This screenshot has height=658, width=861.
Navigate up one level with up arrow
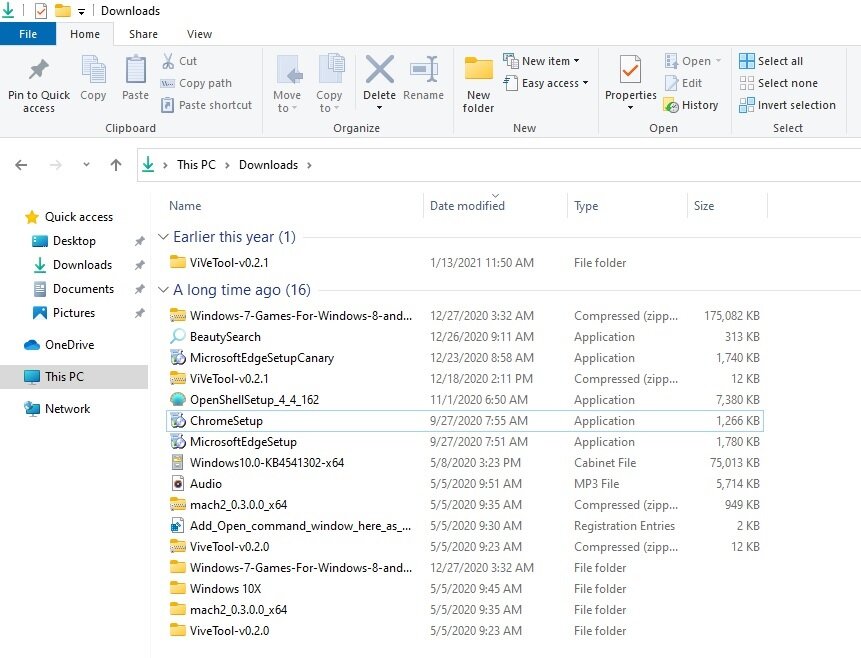pyautogui.click(x=116, y=165)
